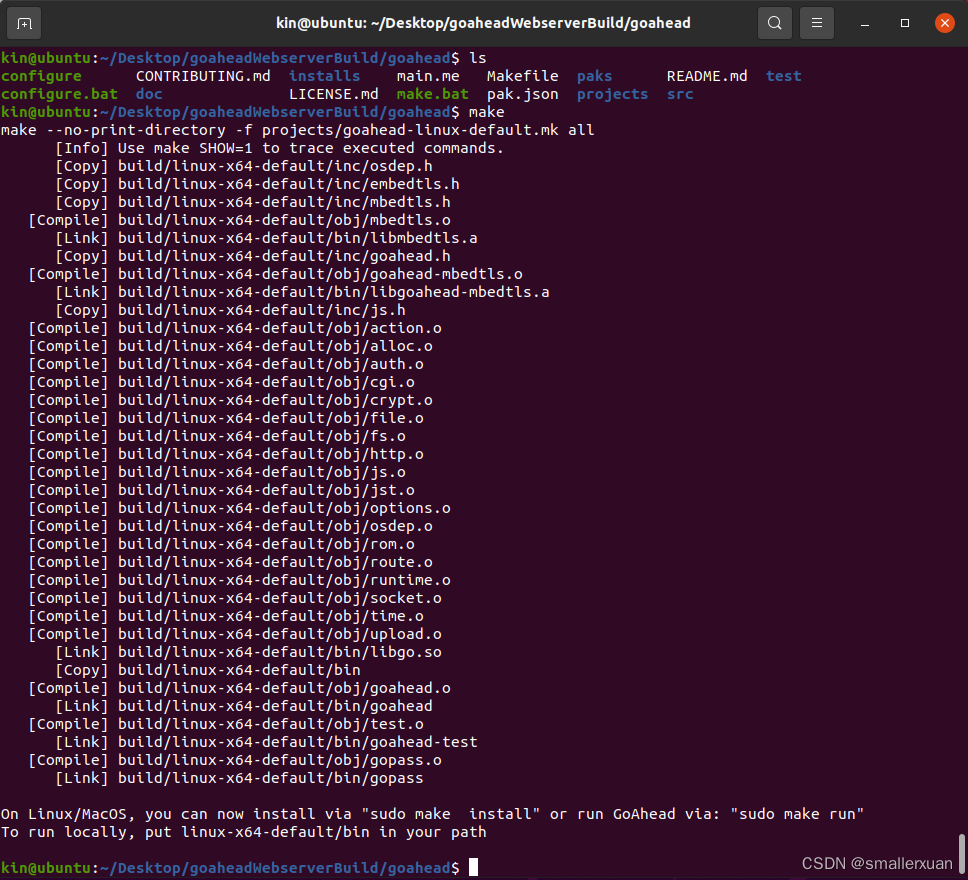
Task: Click the 'bin/libmbedtls.a' link line
Action: pyautogui.click(x=266, y=238)
